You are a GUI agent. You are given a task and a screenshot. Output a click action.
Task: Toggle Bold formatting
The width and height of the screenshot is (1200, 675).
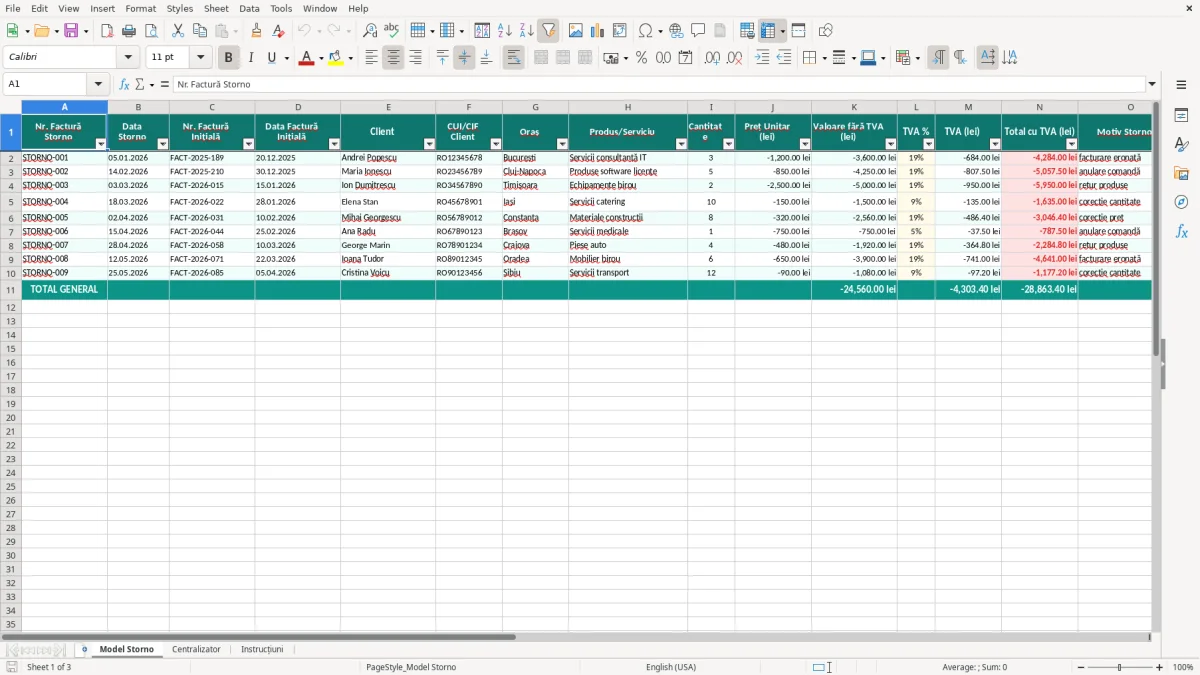[229, 58]
